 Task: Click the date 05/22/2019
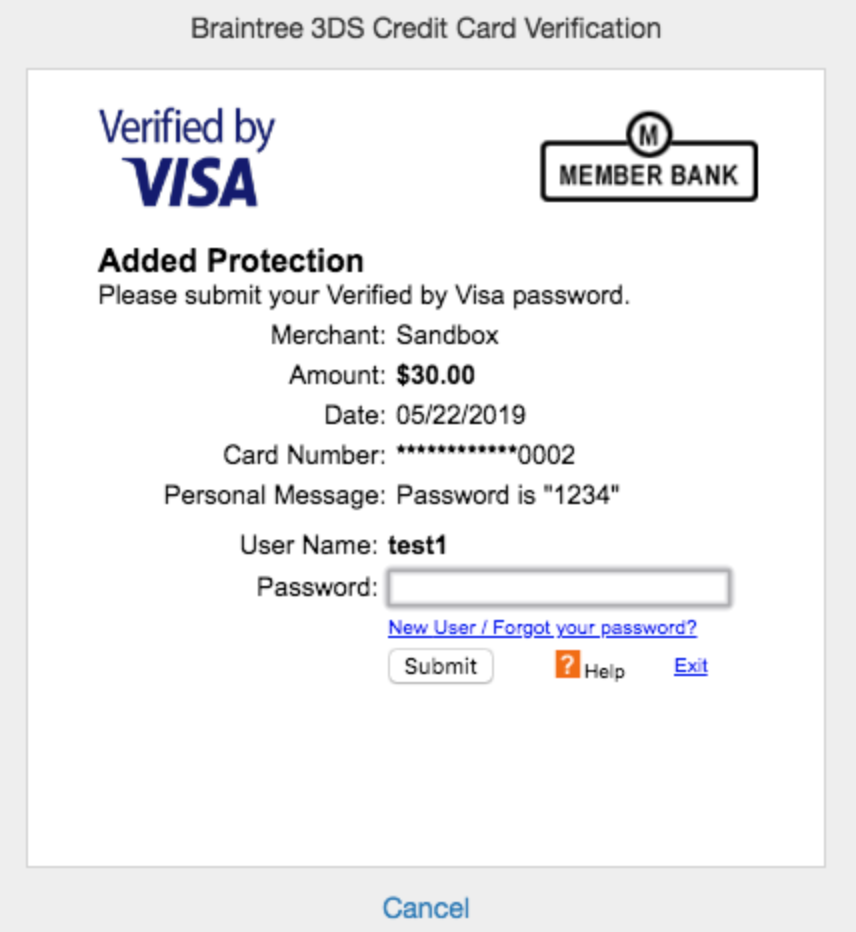tap(461, 416)
